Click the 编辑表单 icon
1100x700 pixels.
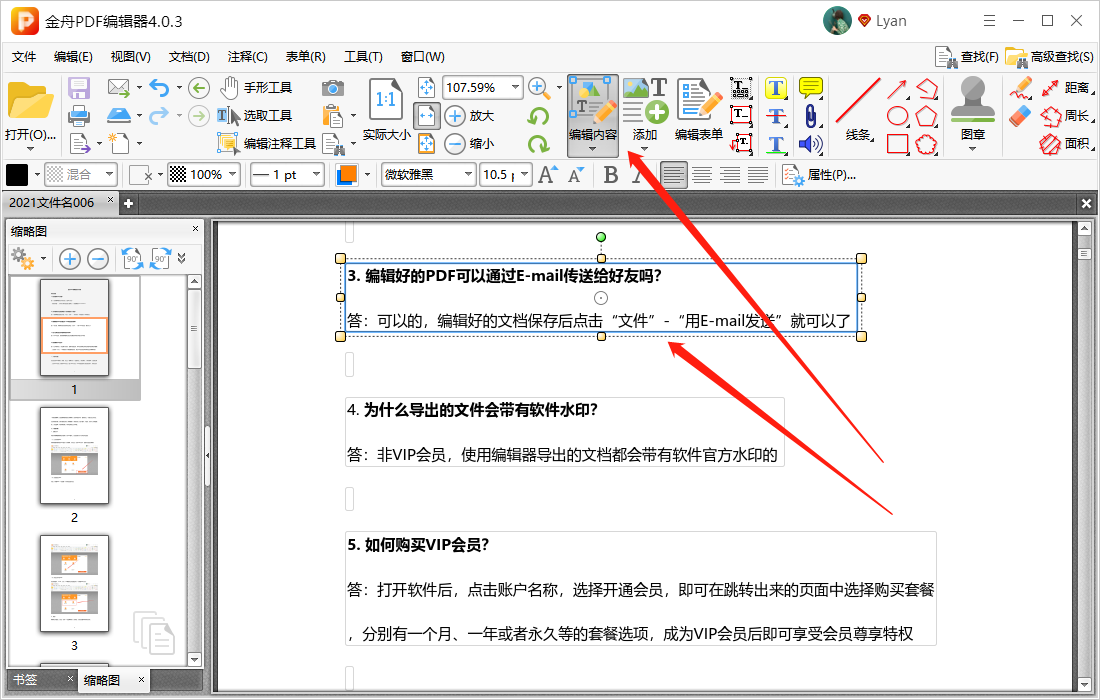tap(699, 100)
